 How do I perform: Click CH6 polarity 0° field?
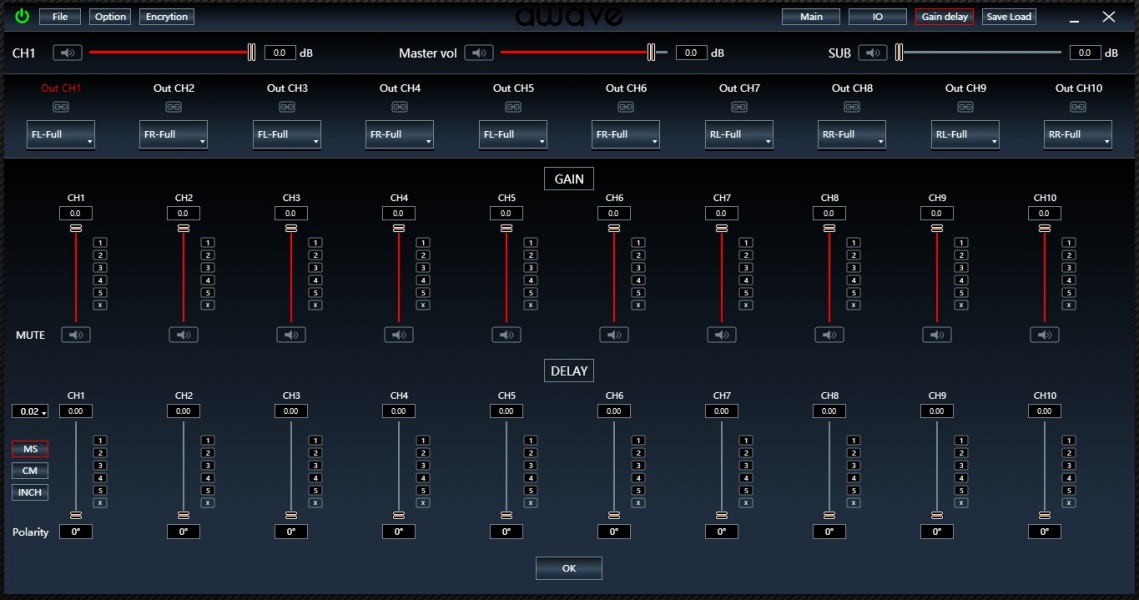613,532
